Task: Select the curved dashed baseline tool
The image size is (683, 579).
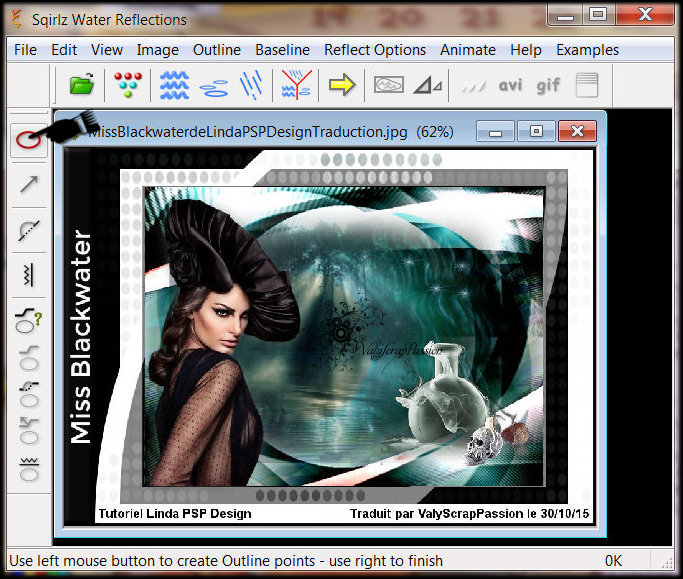Action: tap(29, 230)
